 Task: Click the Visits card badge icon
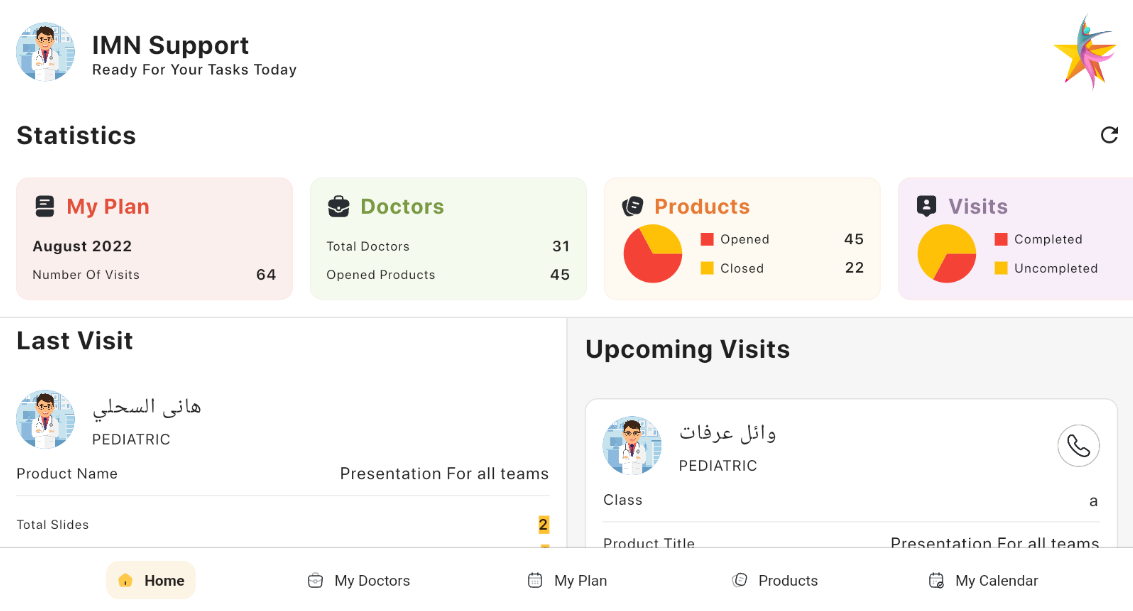coord(926,207)
